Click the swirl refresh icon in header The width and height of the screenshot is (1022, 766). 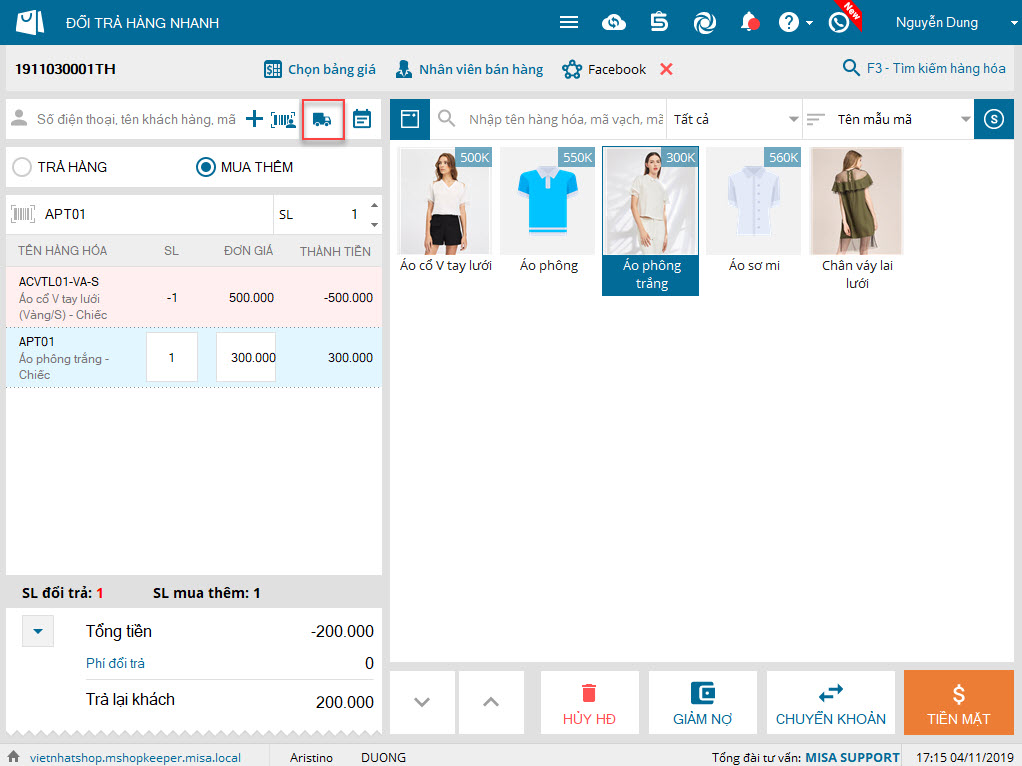coord(705,23)
